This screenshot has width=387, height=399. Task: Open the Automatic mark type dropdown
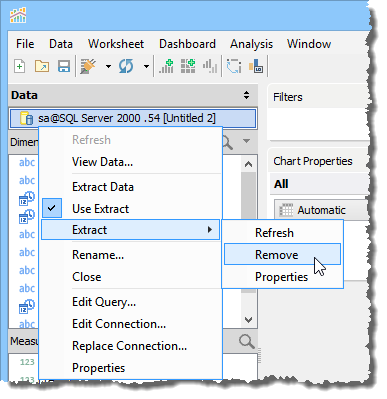[x=322, y=210]
